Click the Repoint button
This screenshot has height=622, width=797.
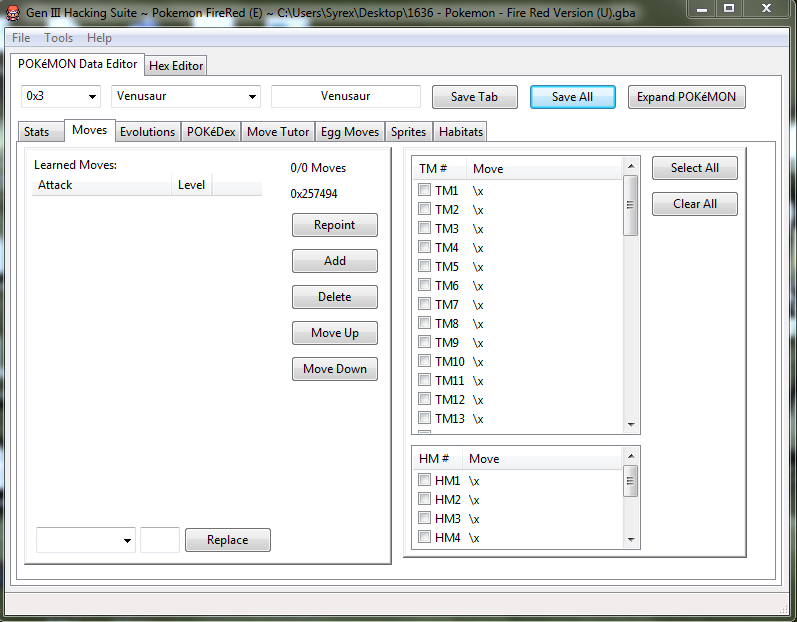click(334, 225)
